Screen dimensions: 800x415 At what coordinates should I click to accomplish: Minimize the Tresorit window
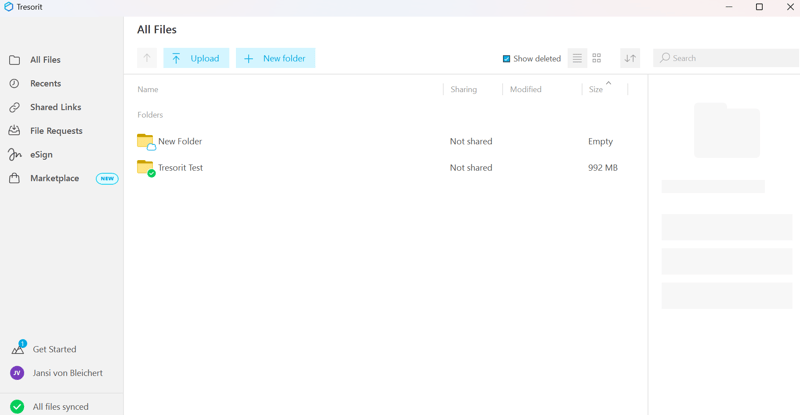pos(729,7)
